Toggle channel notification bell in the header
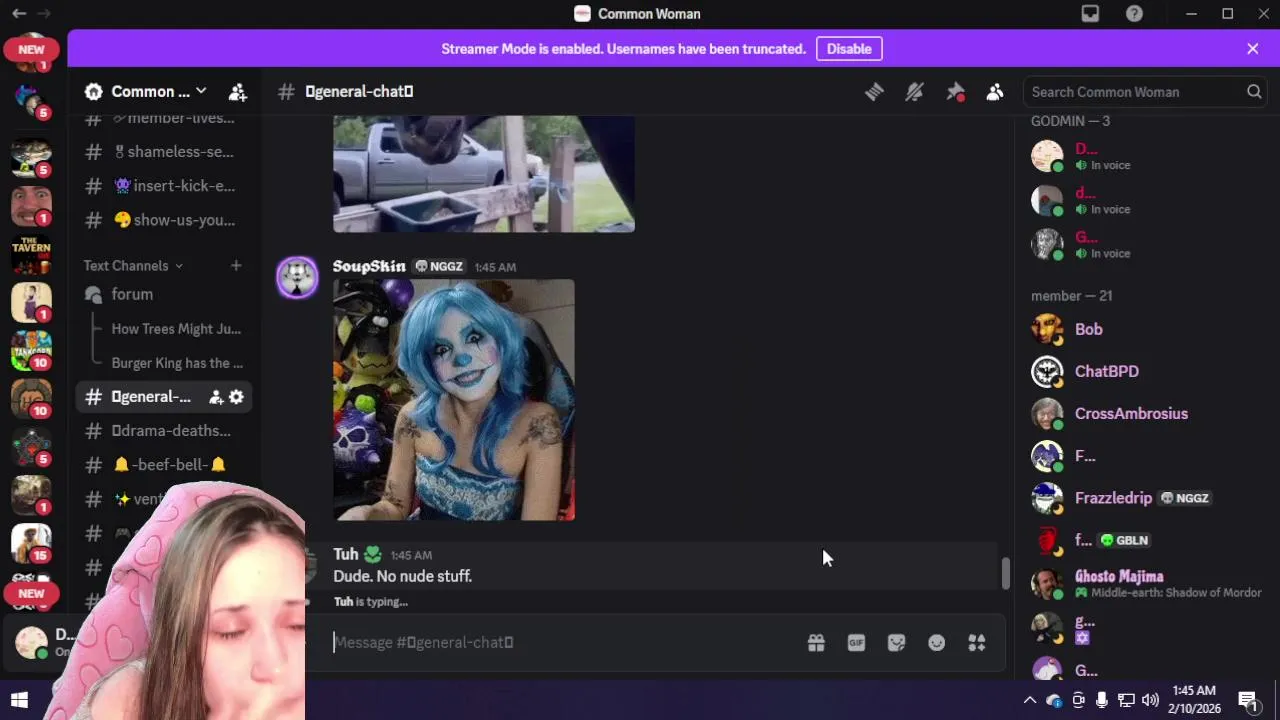 (x=914, y=92)
